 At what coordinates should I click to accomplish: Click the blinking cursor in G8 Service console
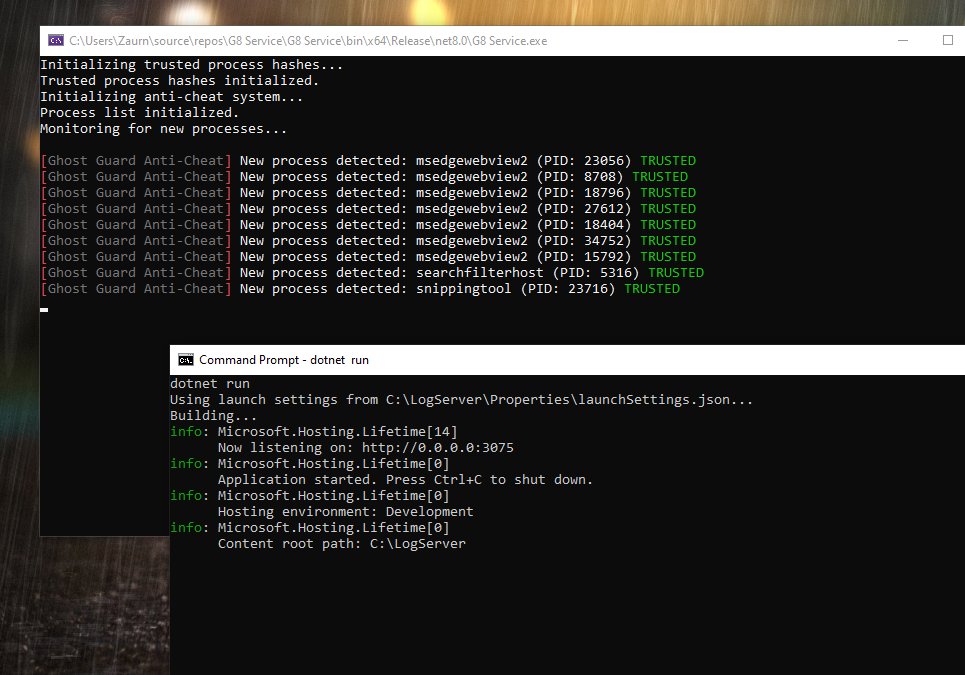(x=43, y=310)
